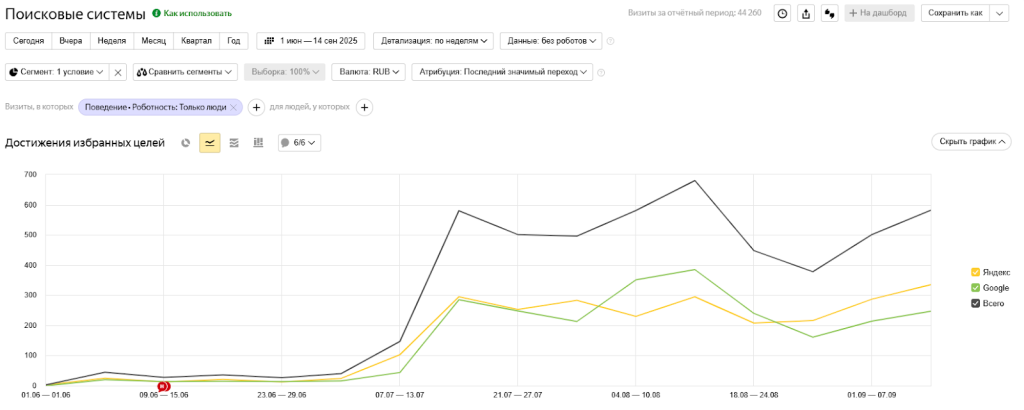Remove segment with X next to Сегмент
Viewport: 1024px width, 410px height.
[x=117, y=72]
